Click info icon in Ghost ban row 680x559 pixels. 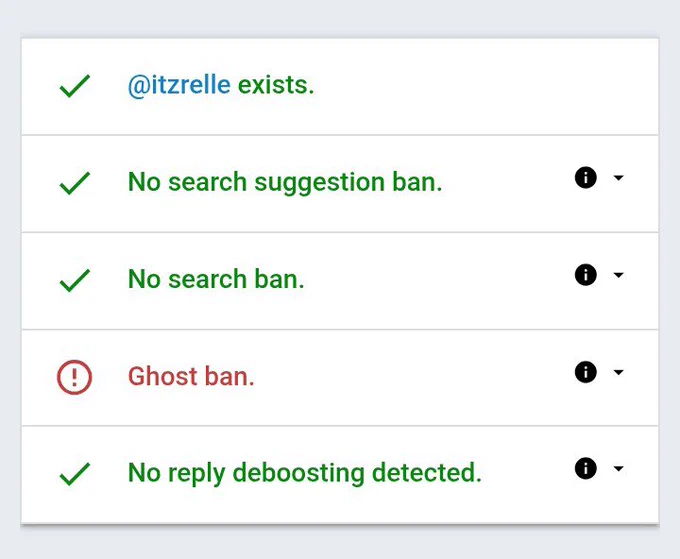coord(585,372)
